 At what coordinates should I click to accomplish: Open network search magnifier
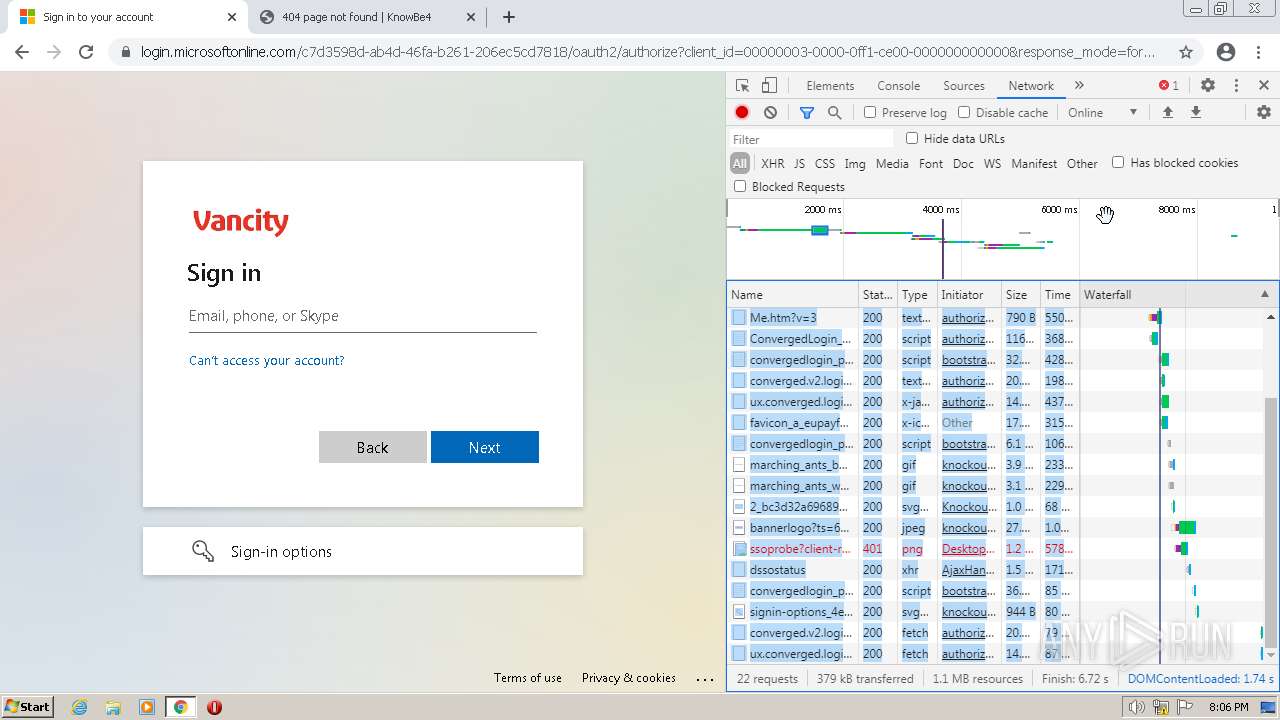point(835,113)
